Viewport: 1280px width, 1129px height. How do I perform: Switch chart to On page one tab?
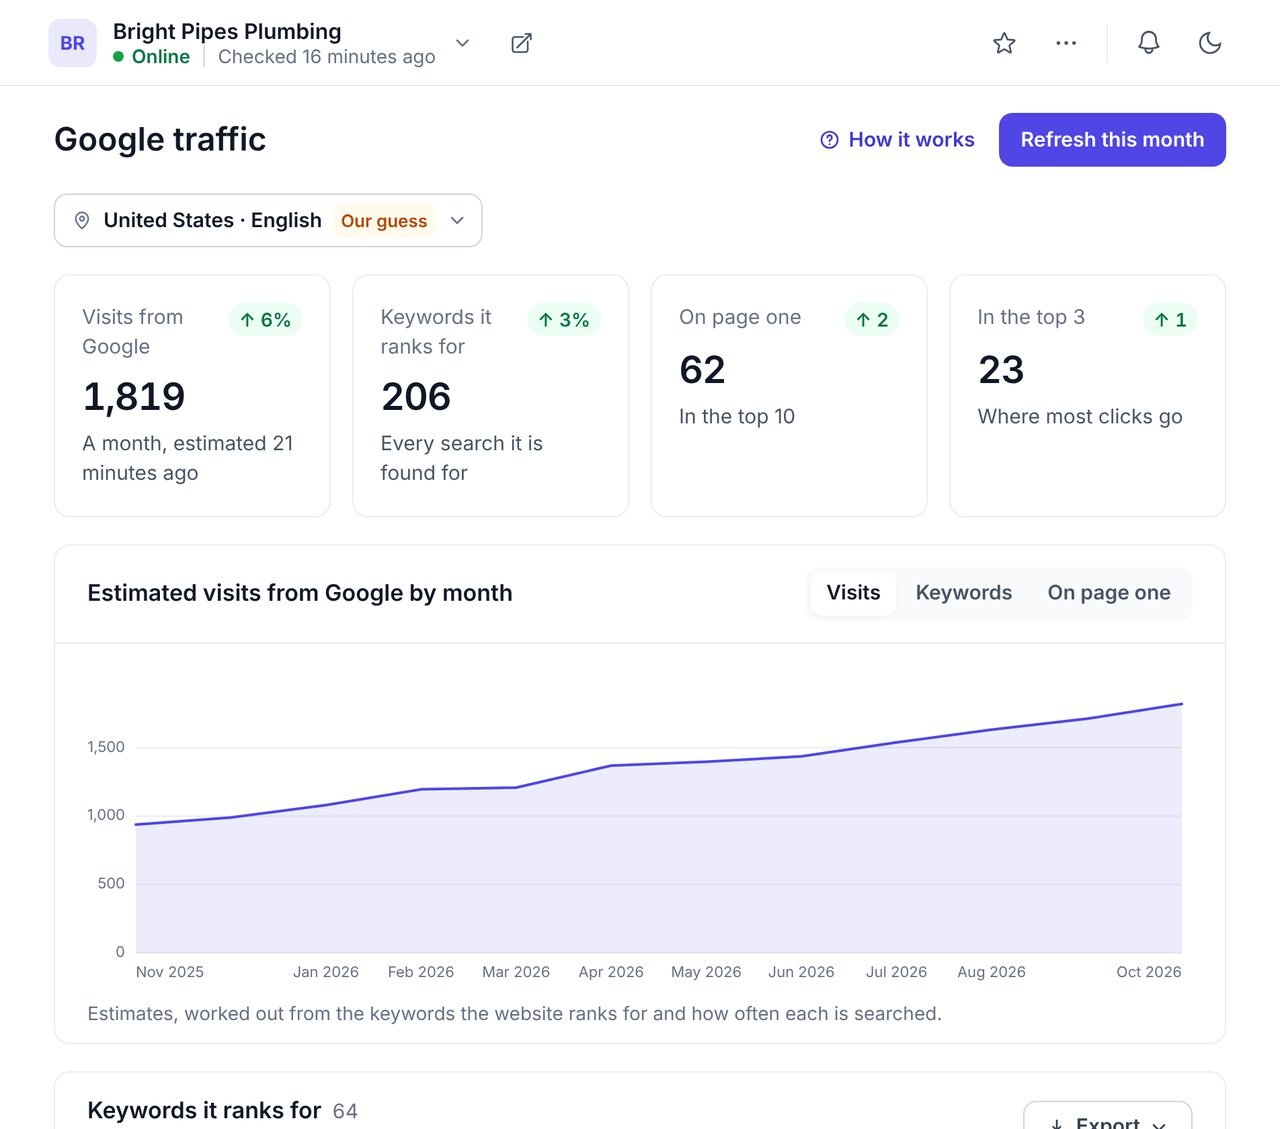pyautogui.click(x=1109, y=593)
